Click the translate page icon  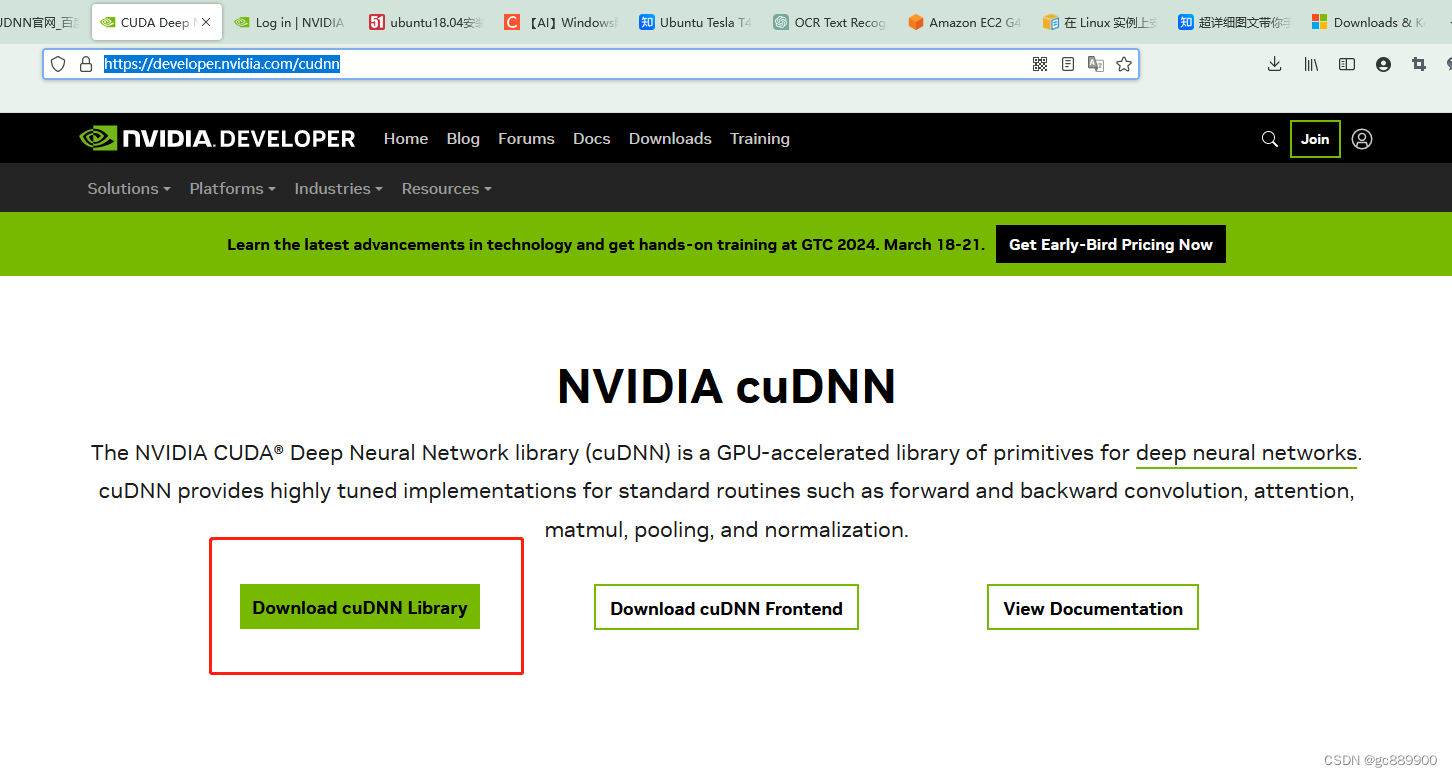1096,64
